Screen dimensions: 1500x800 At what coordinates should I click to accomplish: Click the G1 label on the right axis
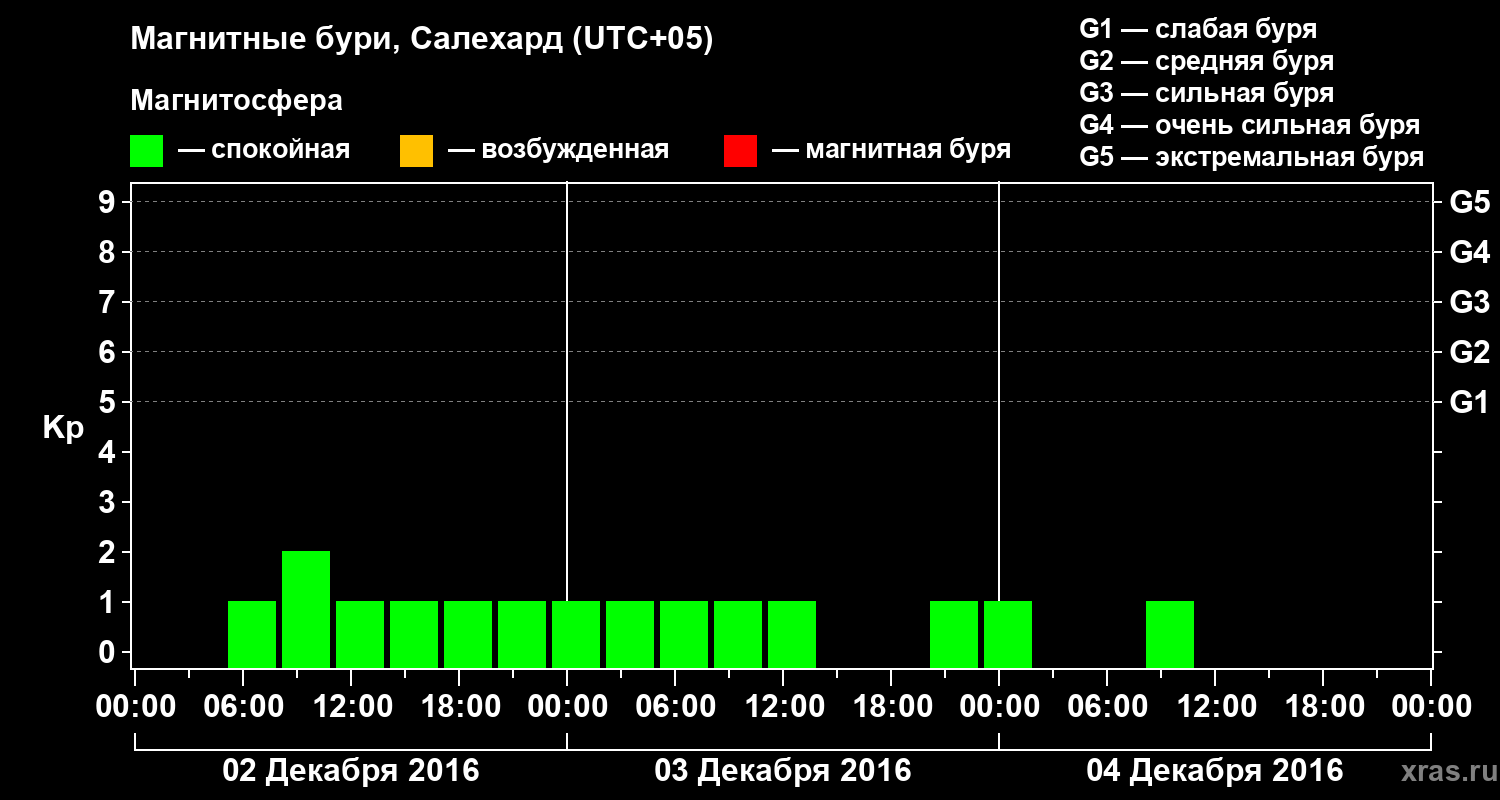pos(1469,402)
